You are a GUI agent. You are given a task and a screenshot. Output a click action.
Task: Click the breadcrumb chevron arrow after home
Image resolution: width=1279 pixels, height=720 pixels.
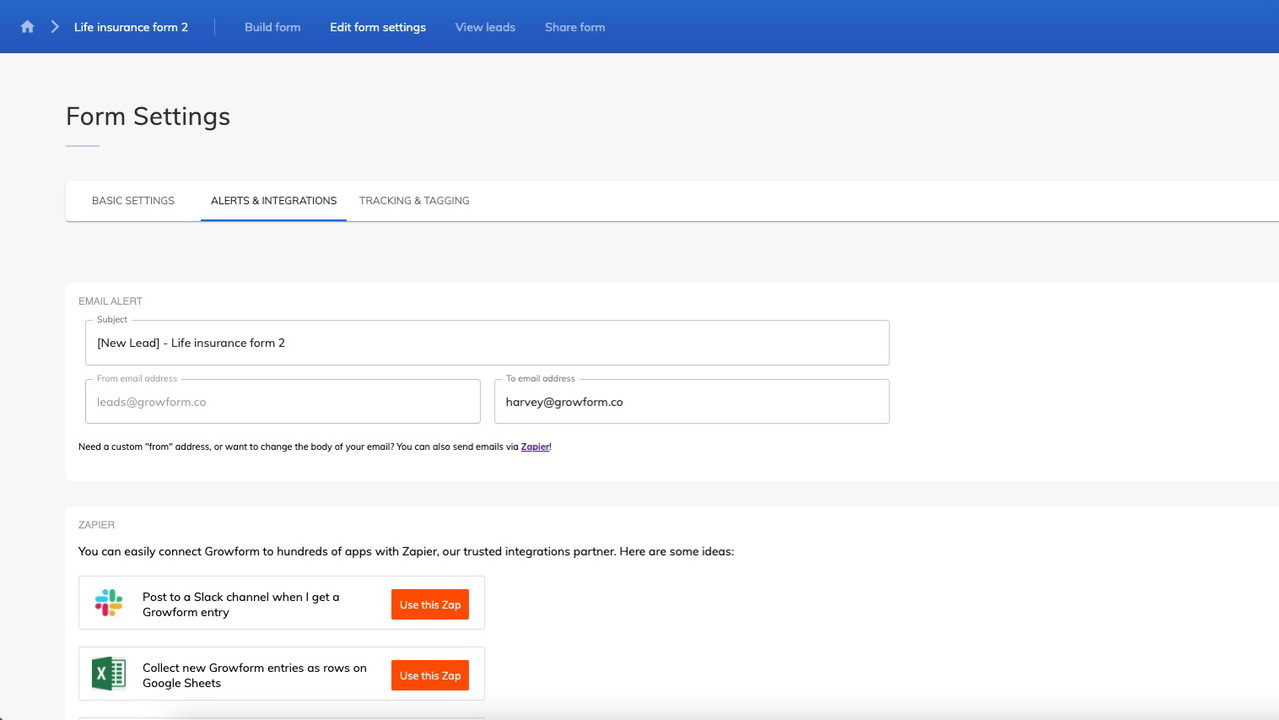pos(55,27)
